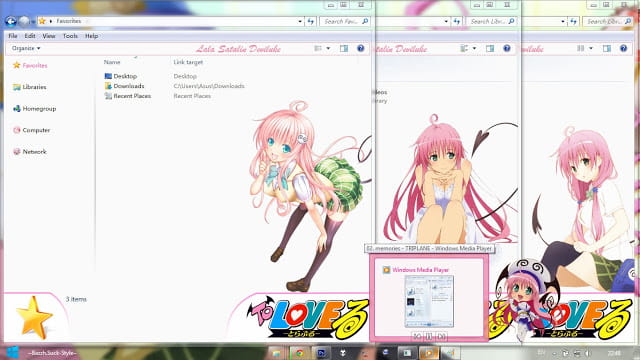Select the Downloads item in the file list
The width and height of the screenshot is (640, 360).
124,86
